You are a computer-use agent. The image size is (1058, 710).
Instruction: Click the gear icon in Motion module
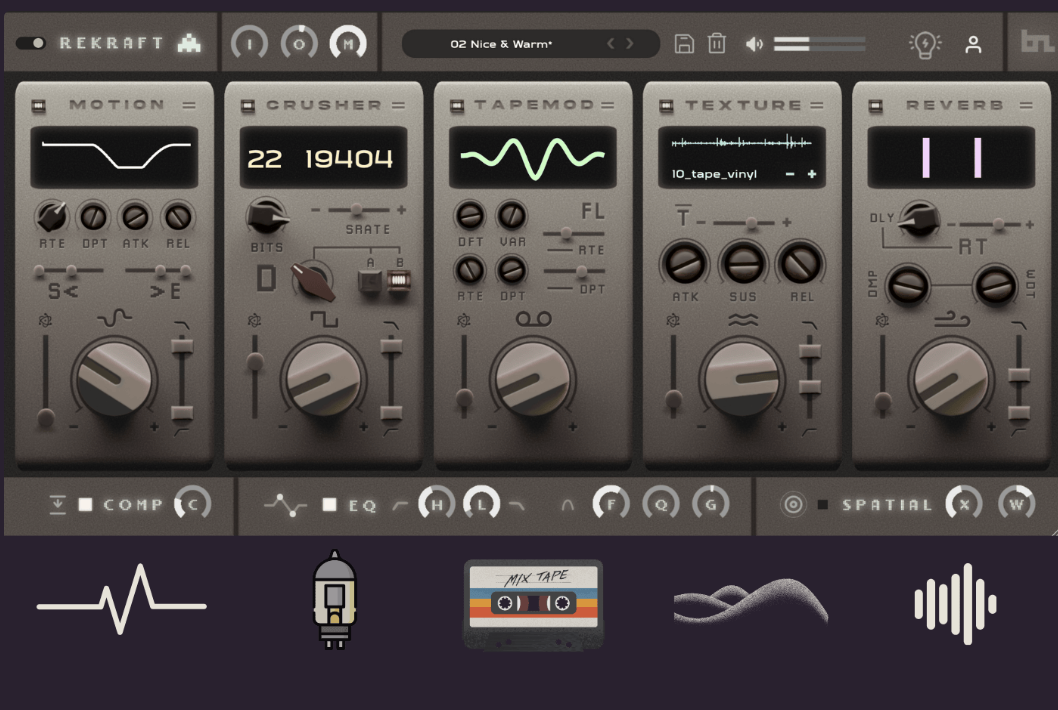click(45, 321)
